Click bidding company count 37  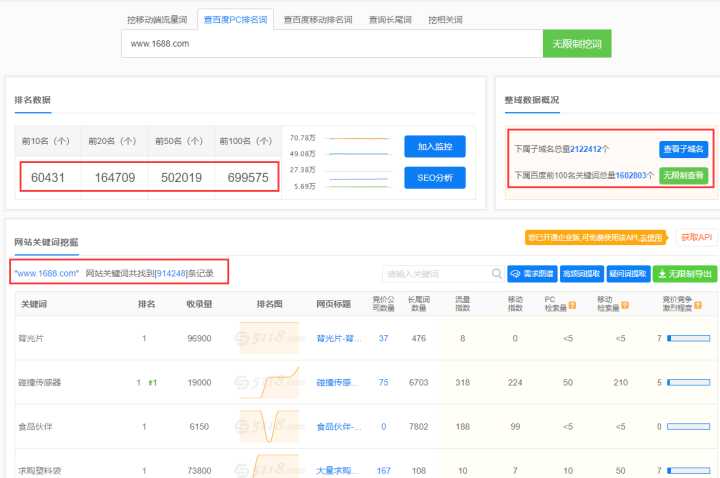(383, 338)
